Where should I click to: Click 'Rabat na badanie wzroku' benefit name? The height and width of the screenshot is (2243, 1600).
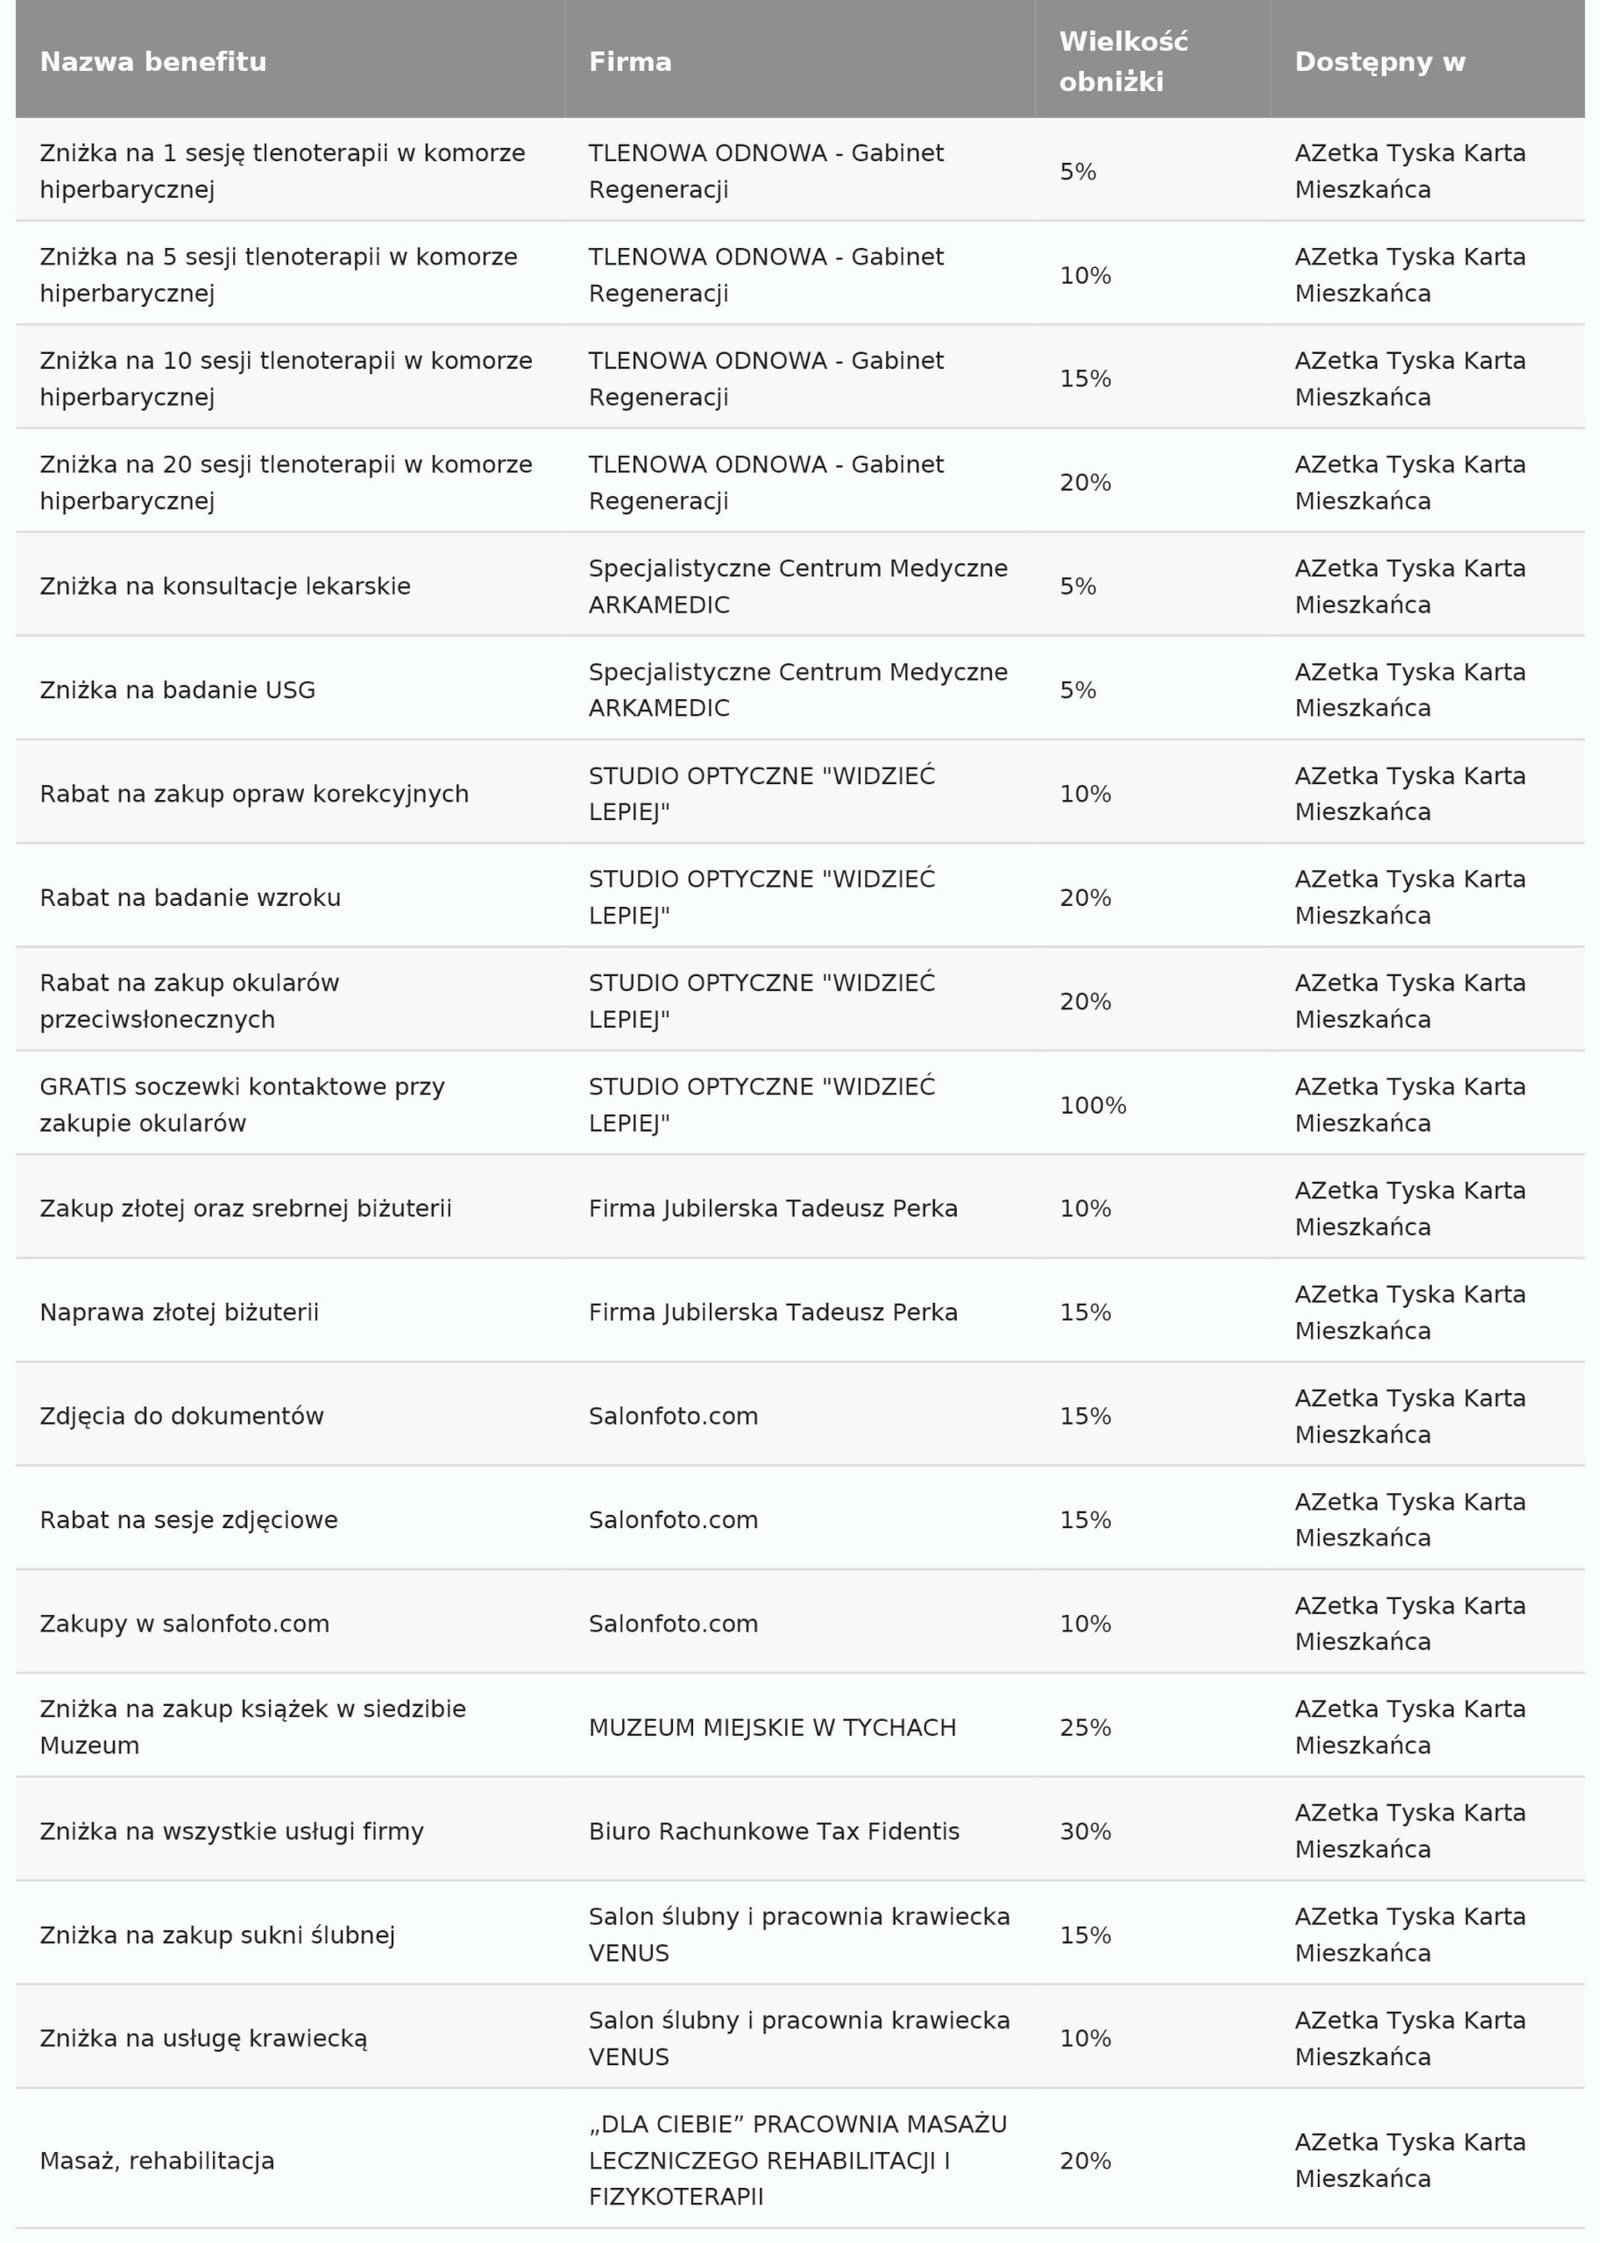pyautogui.click(x=190, y=898)
